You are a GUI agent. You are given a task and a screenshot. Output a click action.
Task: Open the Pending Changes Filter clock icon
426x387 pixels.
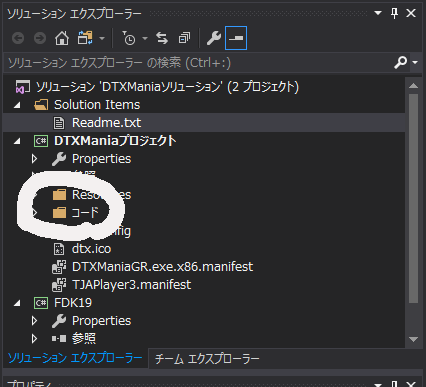tap(128, 38)
